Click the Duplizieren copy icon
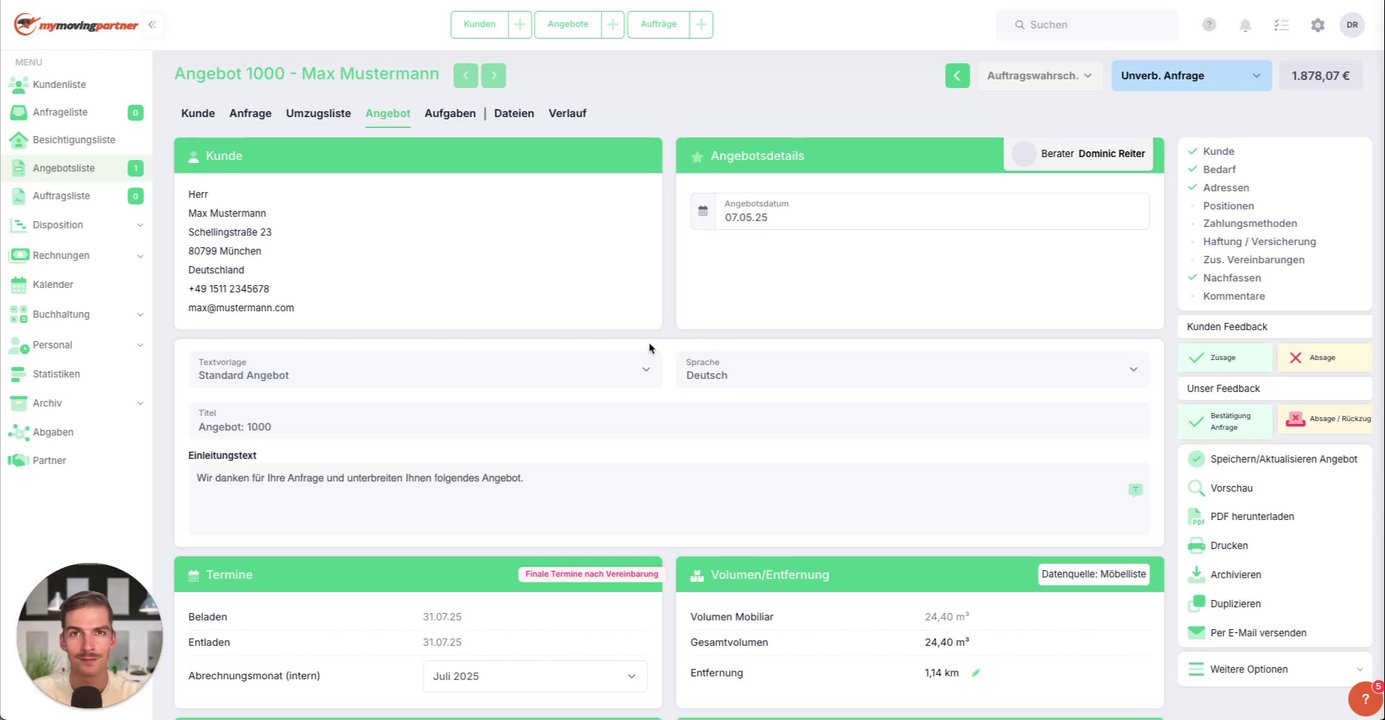Image resolution: width=1385 pixels, height=720 pixels. click(1196, 604)
